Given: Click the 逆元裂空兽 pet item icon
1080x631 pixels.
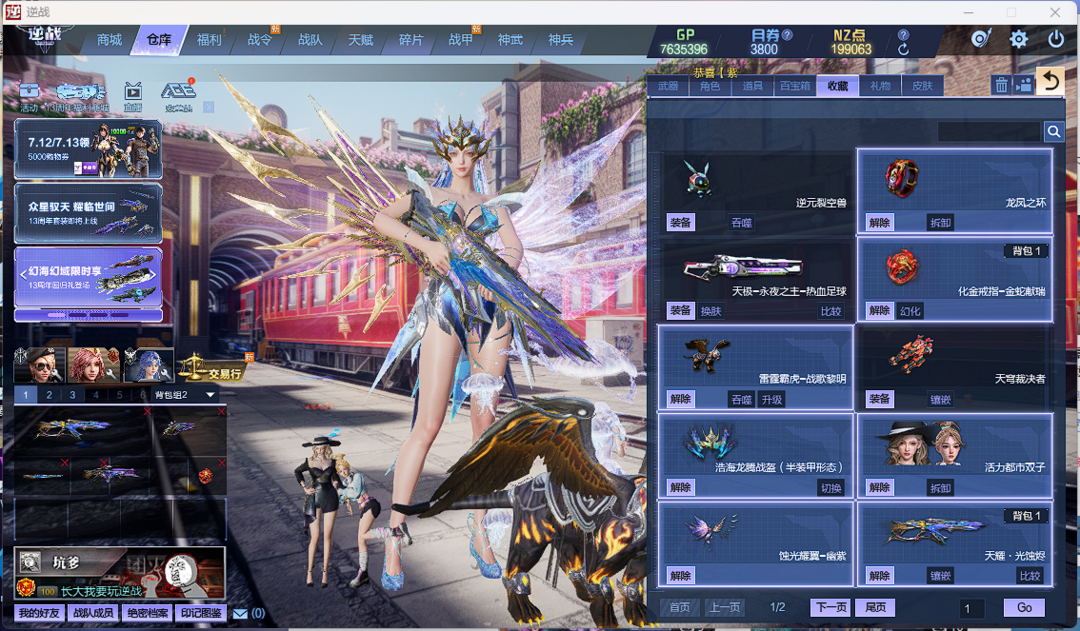Looking at the screenshot, I should click(x=698, y=180).
